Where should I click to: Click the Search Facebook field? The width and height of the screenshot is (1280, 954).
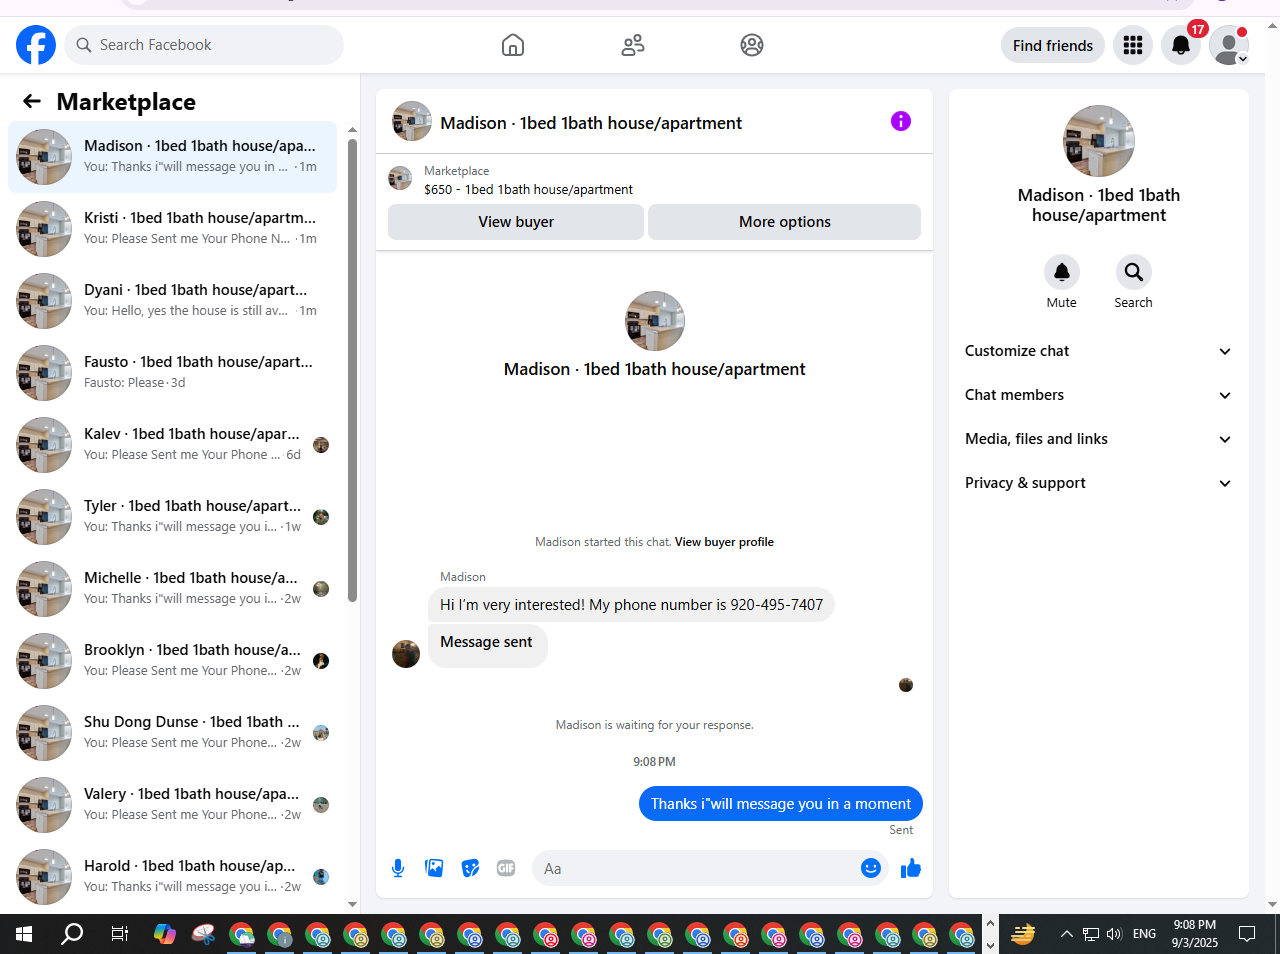(204, 45)
